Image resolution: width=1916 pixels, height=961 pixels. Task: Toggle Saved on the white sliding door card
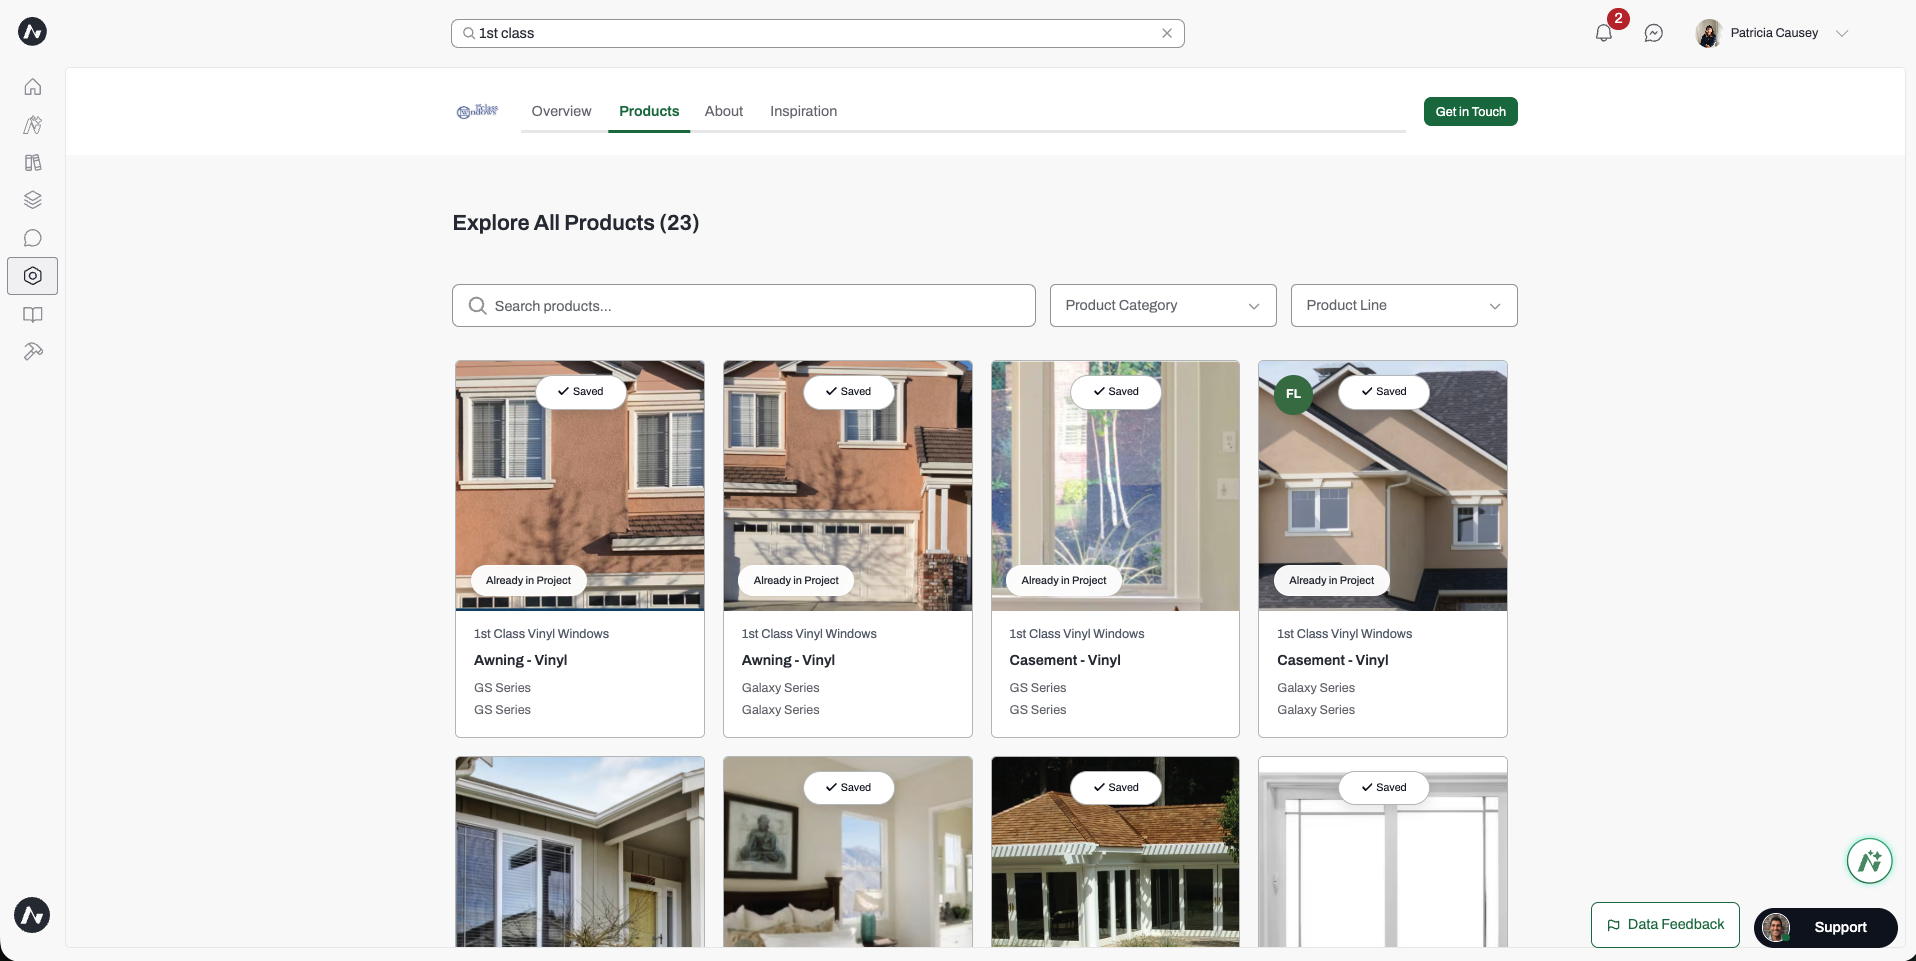pos(1384,788)
